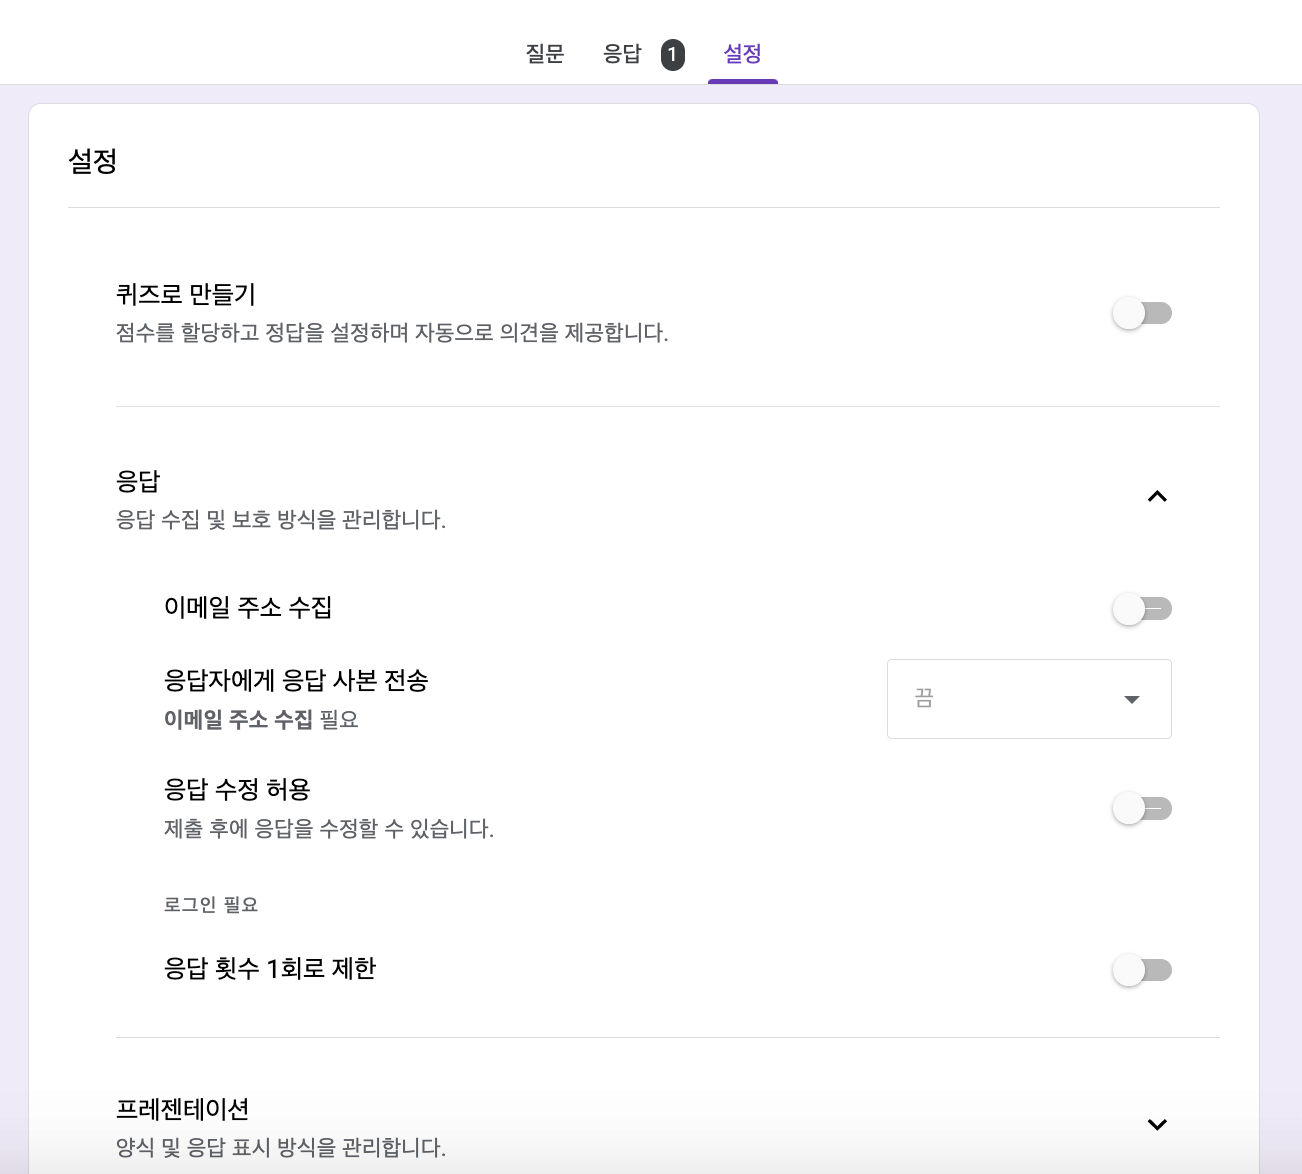Enable 응답 수정 허용
The image size is (1302, 1174).
1142,808
